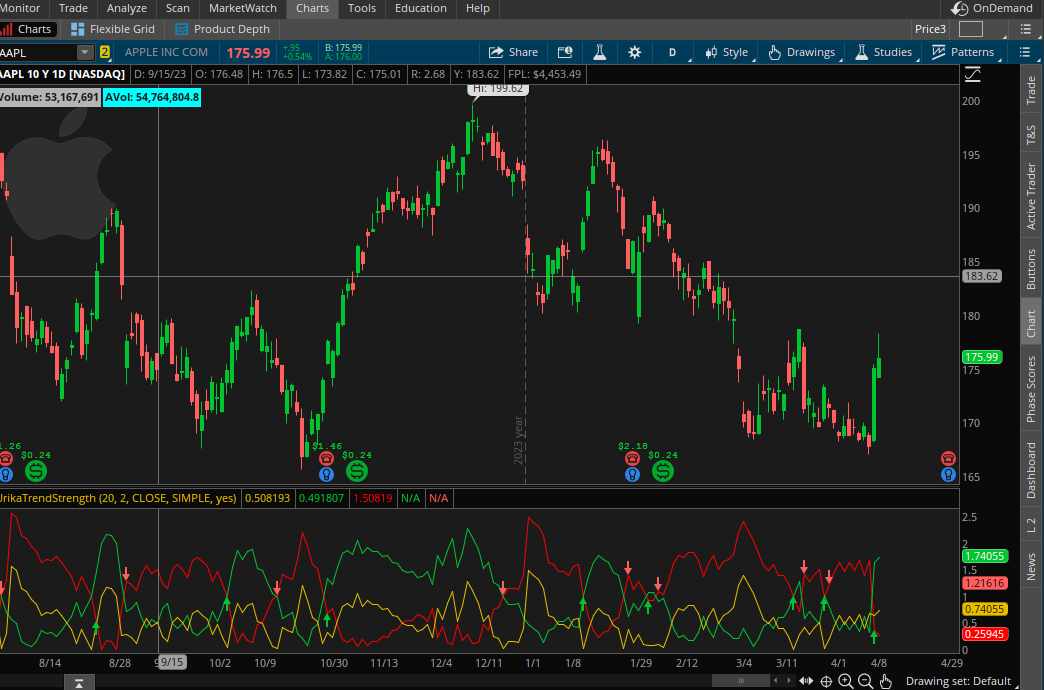Open the L2 sidebar panel

click(1031, 524)
